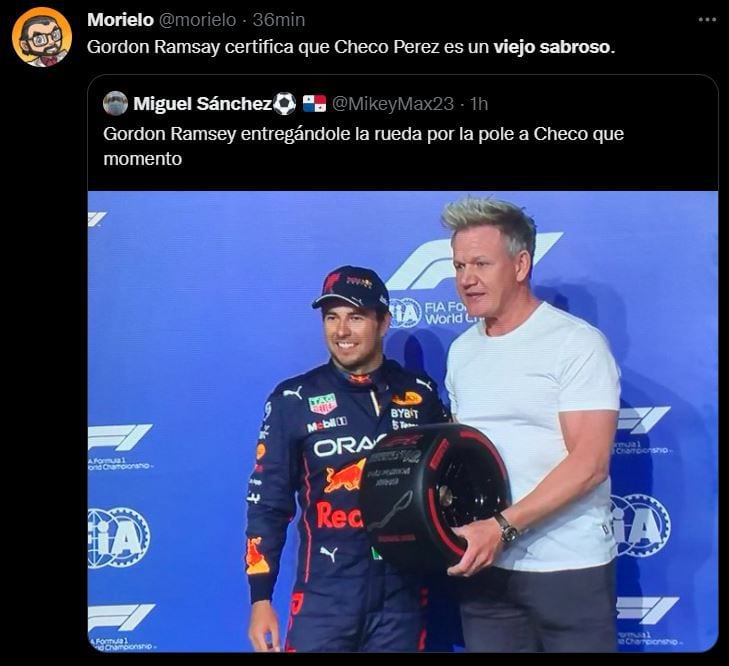
Task: Open the quoted tweet photo
Action: 403,421
